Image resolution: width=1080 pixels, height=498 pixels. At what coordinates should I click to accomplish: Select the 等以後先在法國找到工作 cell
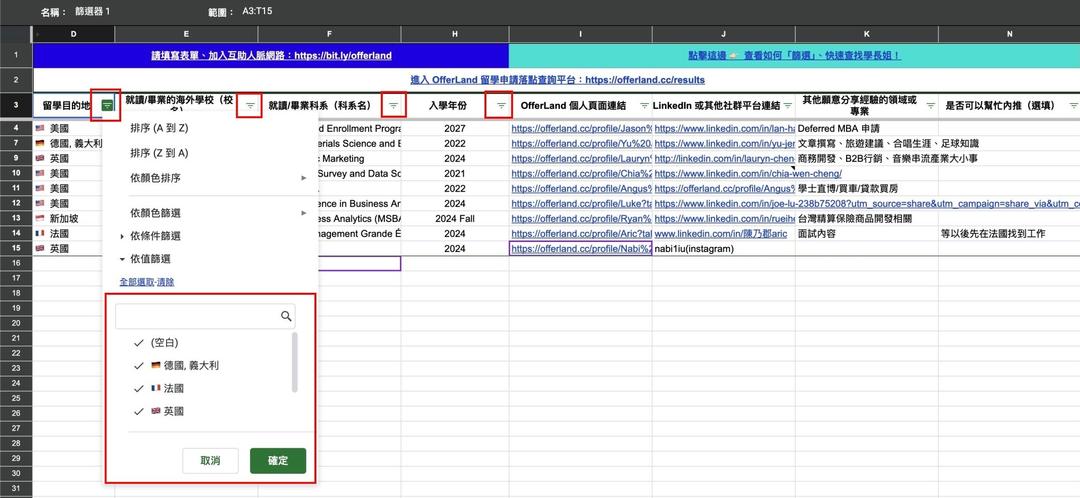tap(1008, 234)
